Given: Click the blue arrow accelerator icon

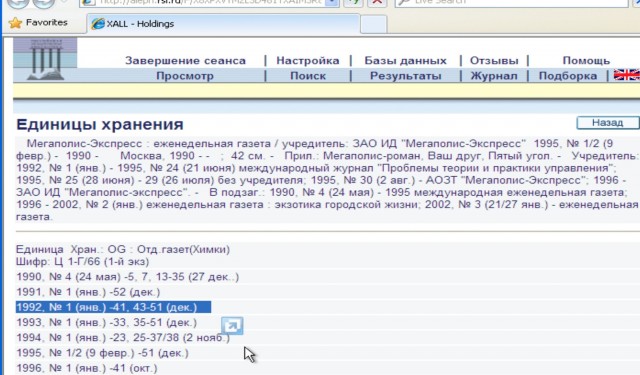Looking at the screenshot, I should [x=232, y=326].
